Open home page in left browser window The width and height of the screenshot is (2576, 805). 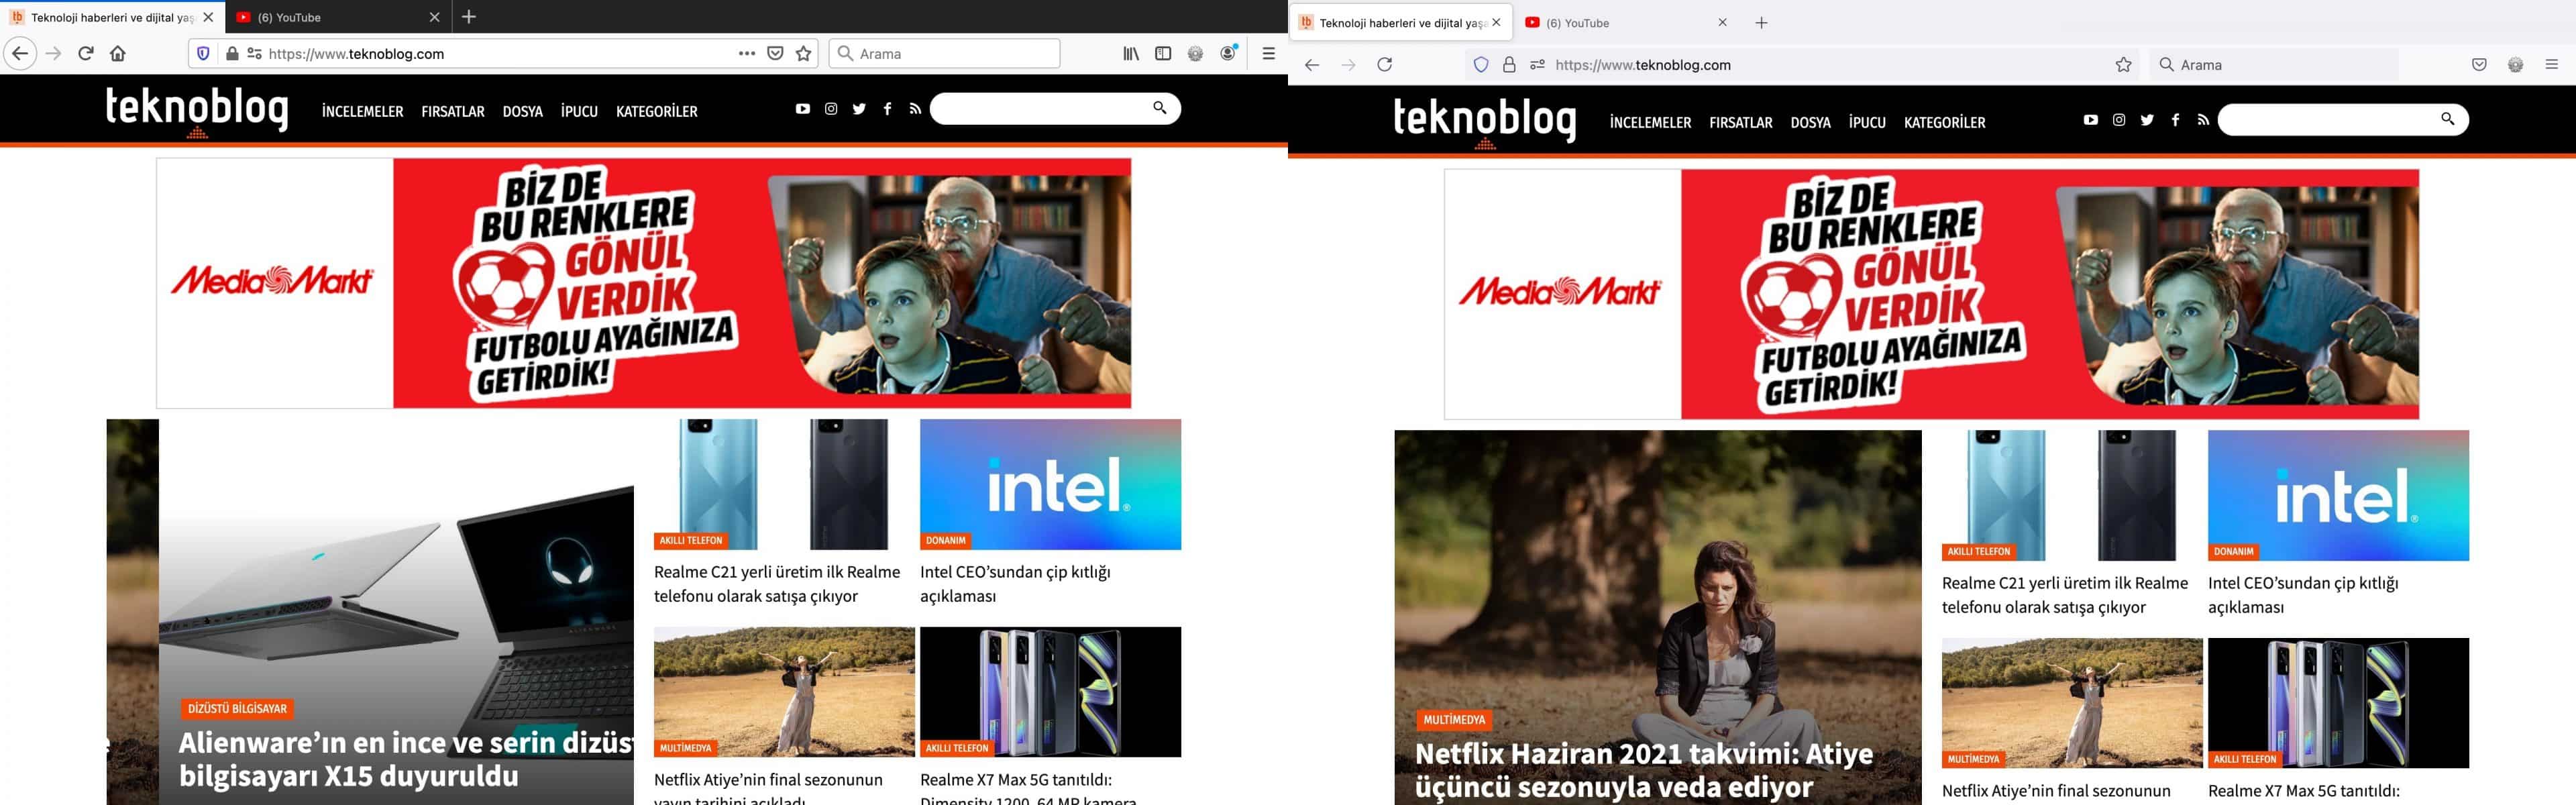coord(118,53)
